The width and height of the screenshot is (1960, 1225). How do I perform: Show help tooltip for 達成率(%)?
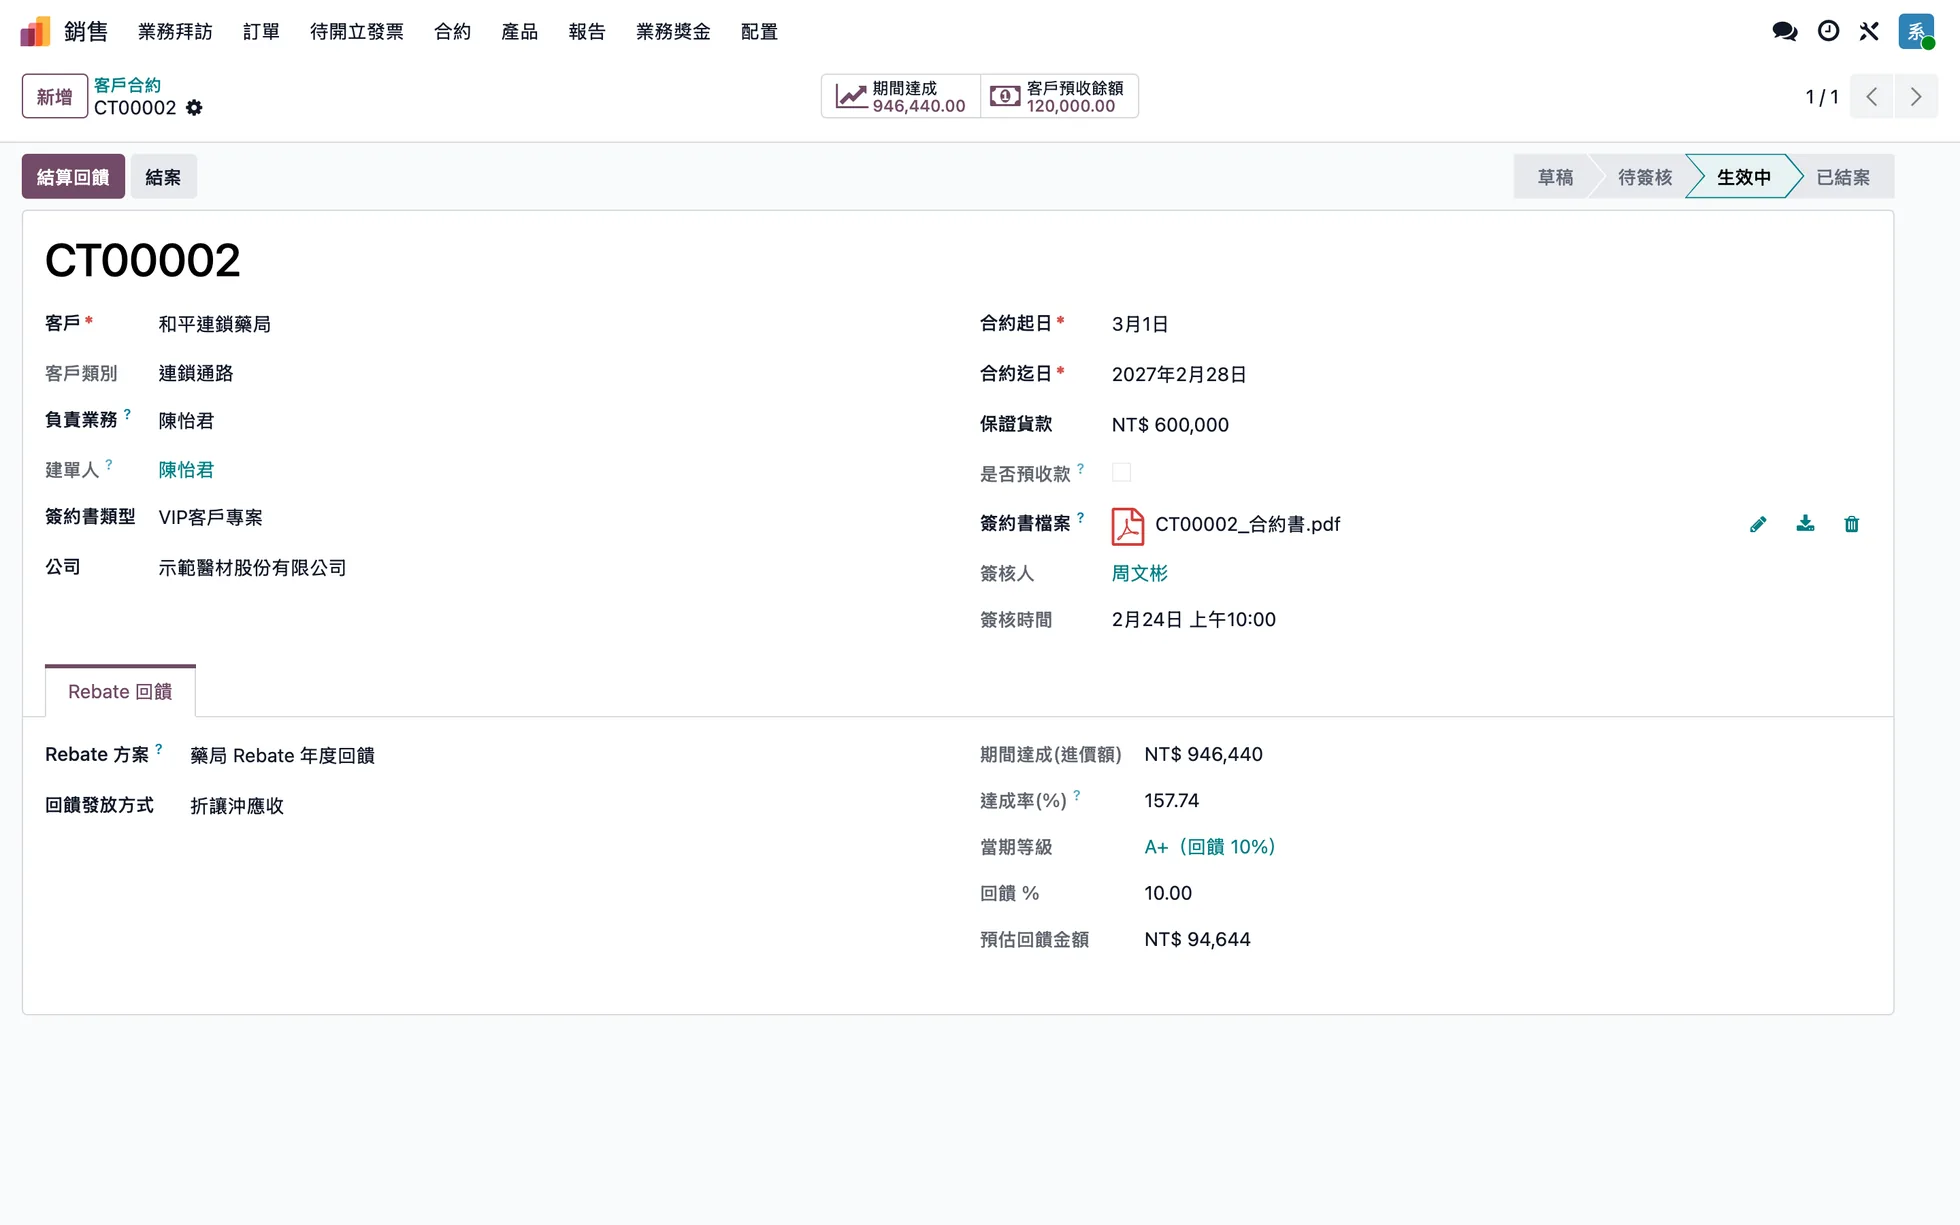(1077, 795)
